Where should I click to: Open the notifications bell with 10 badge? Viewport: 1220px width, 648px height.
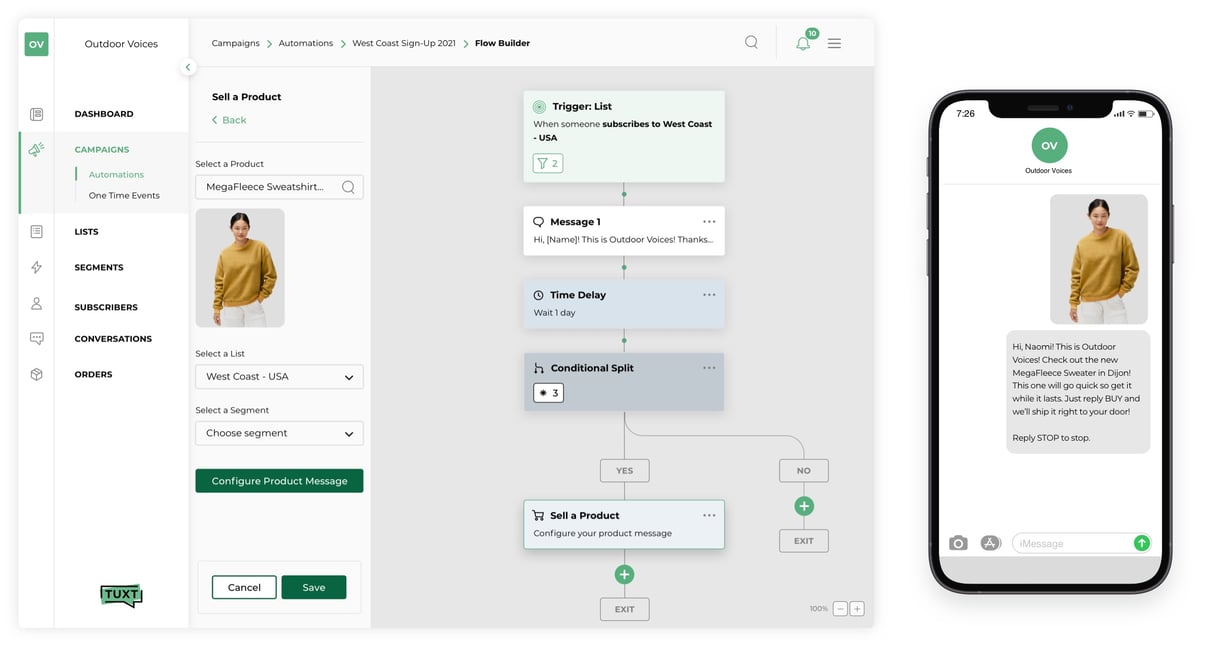[804, 42]
